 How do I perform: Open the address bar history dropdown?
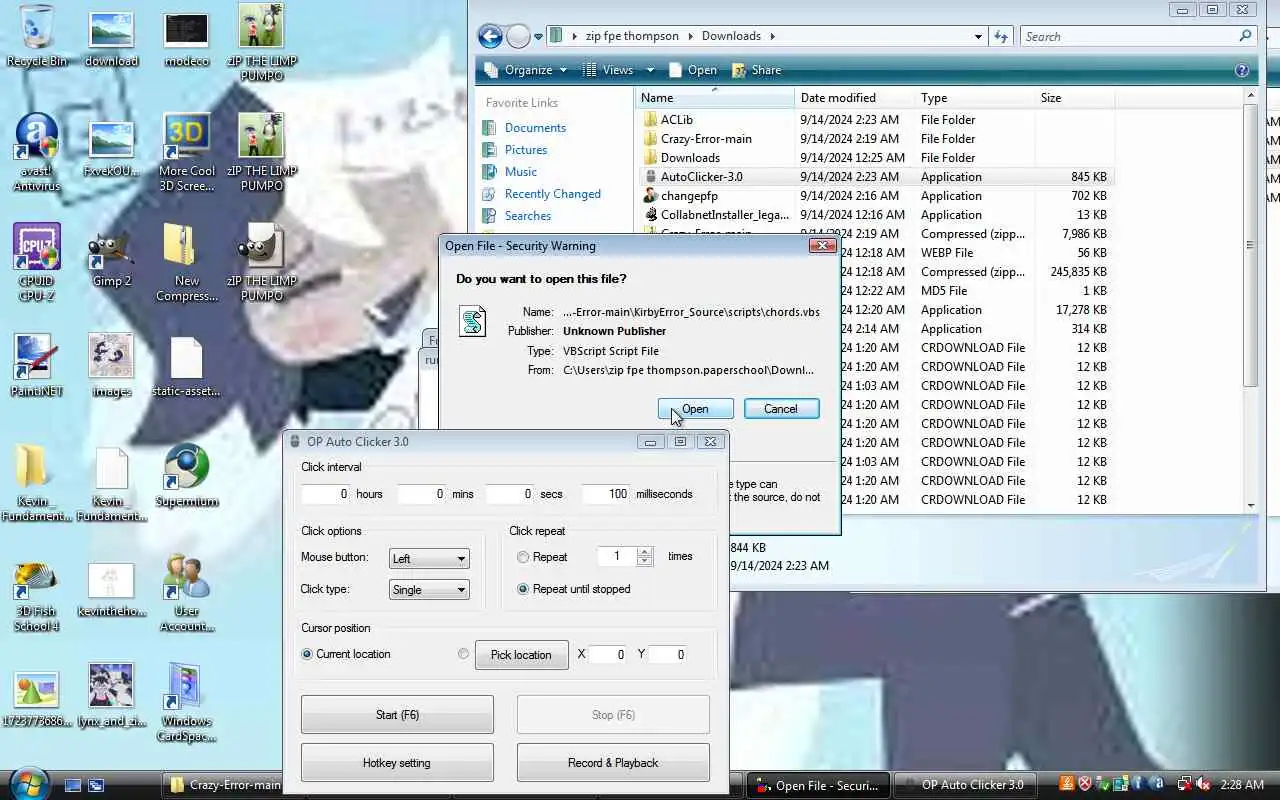(x=978, y=37)
